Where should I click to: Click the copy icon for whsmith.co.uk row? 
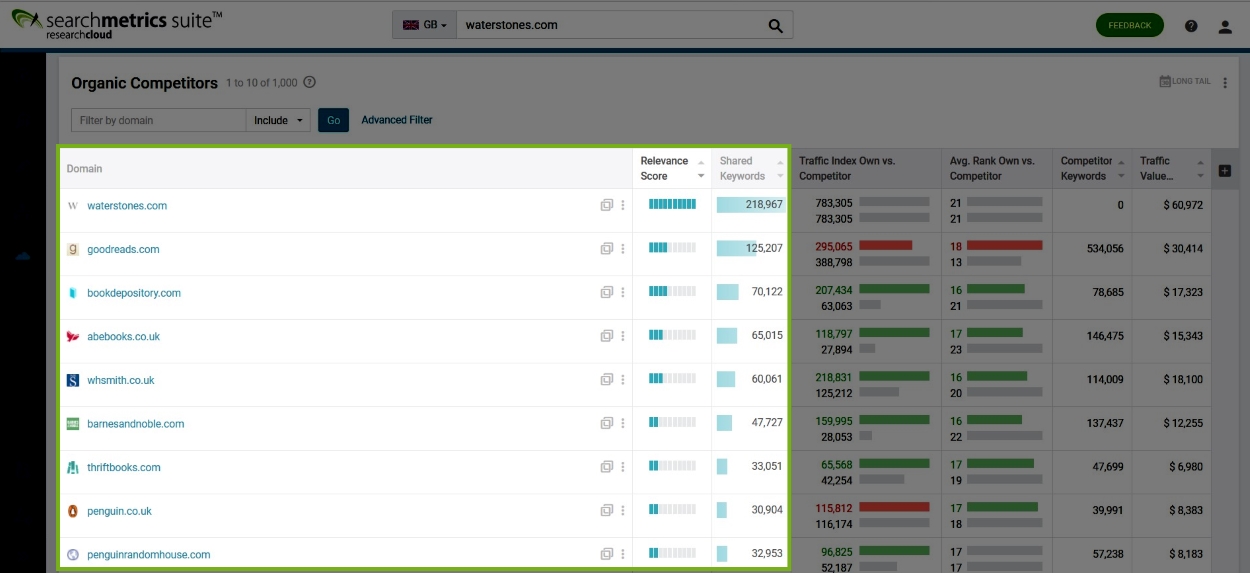[x=606, y=380]
